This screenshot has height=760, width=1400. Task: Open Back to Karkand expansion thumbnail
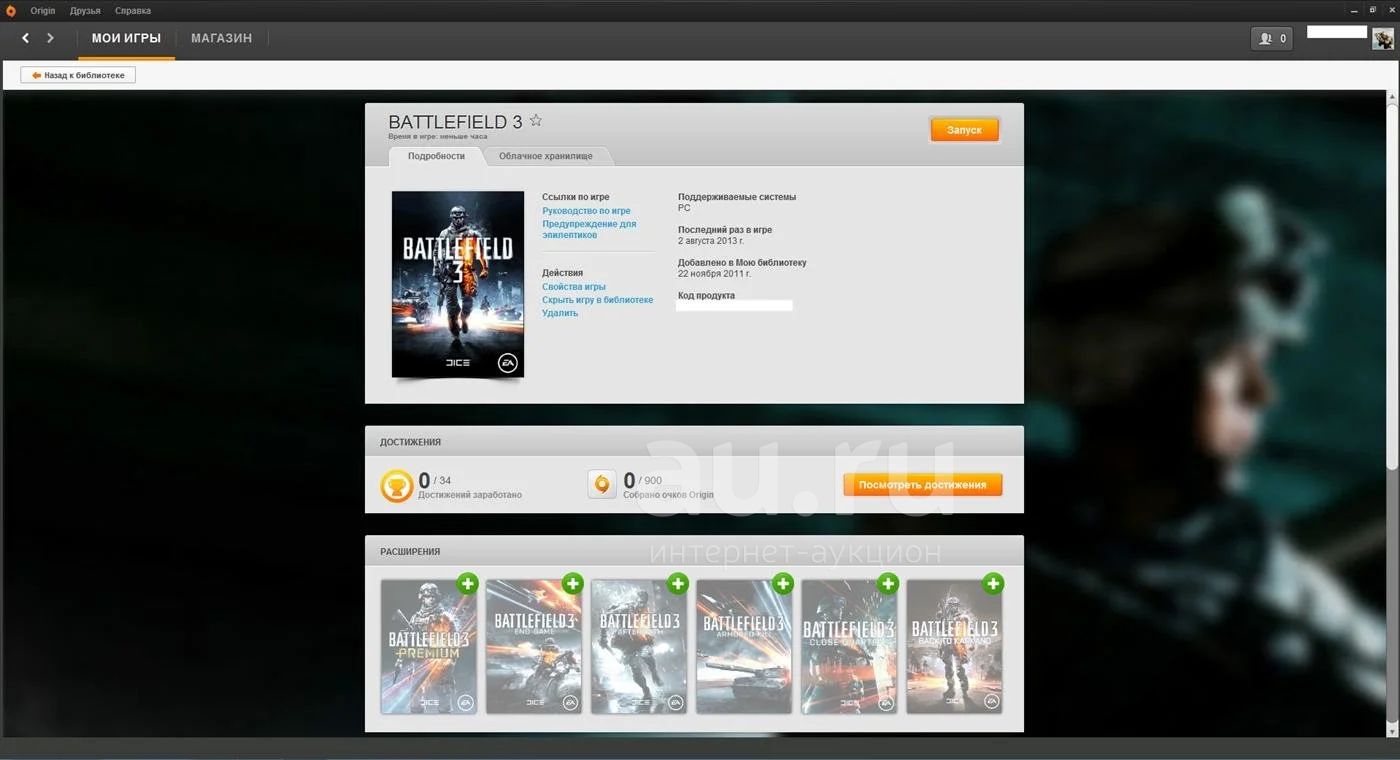(954, 647)
